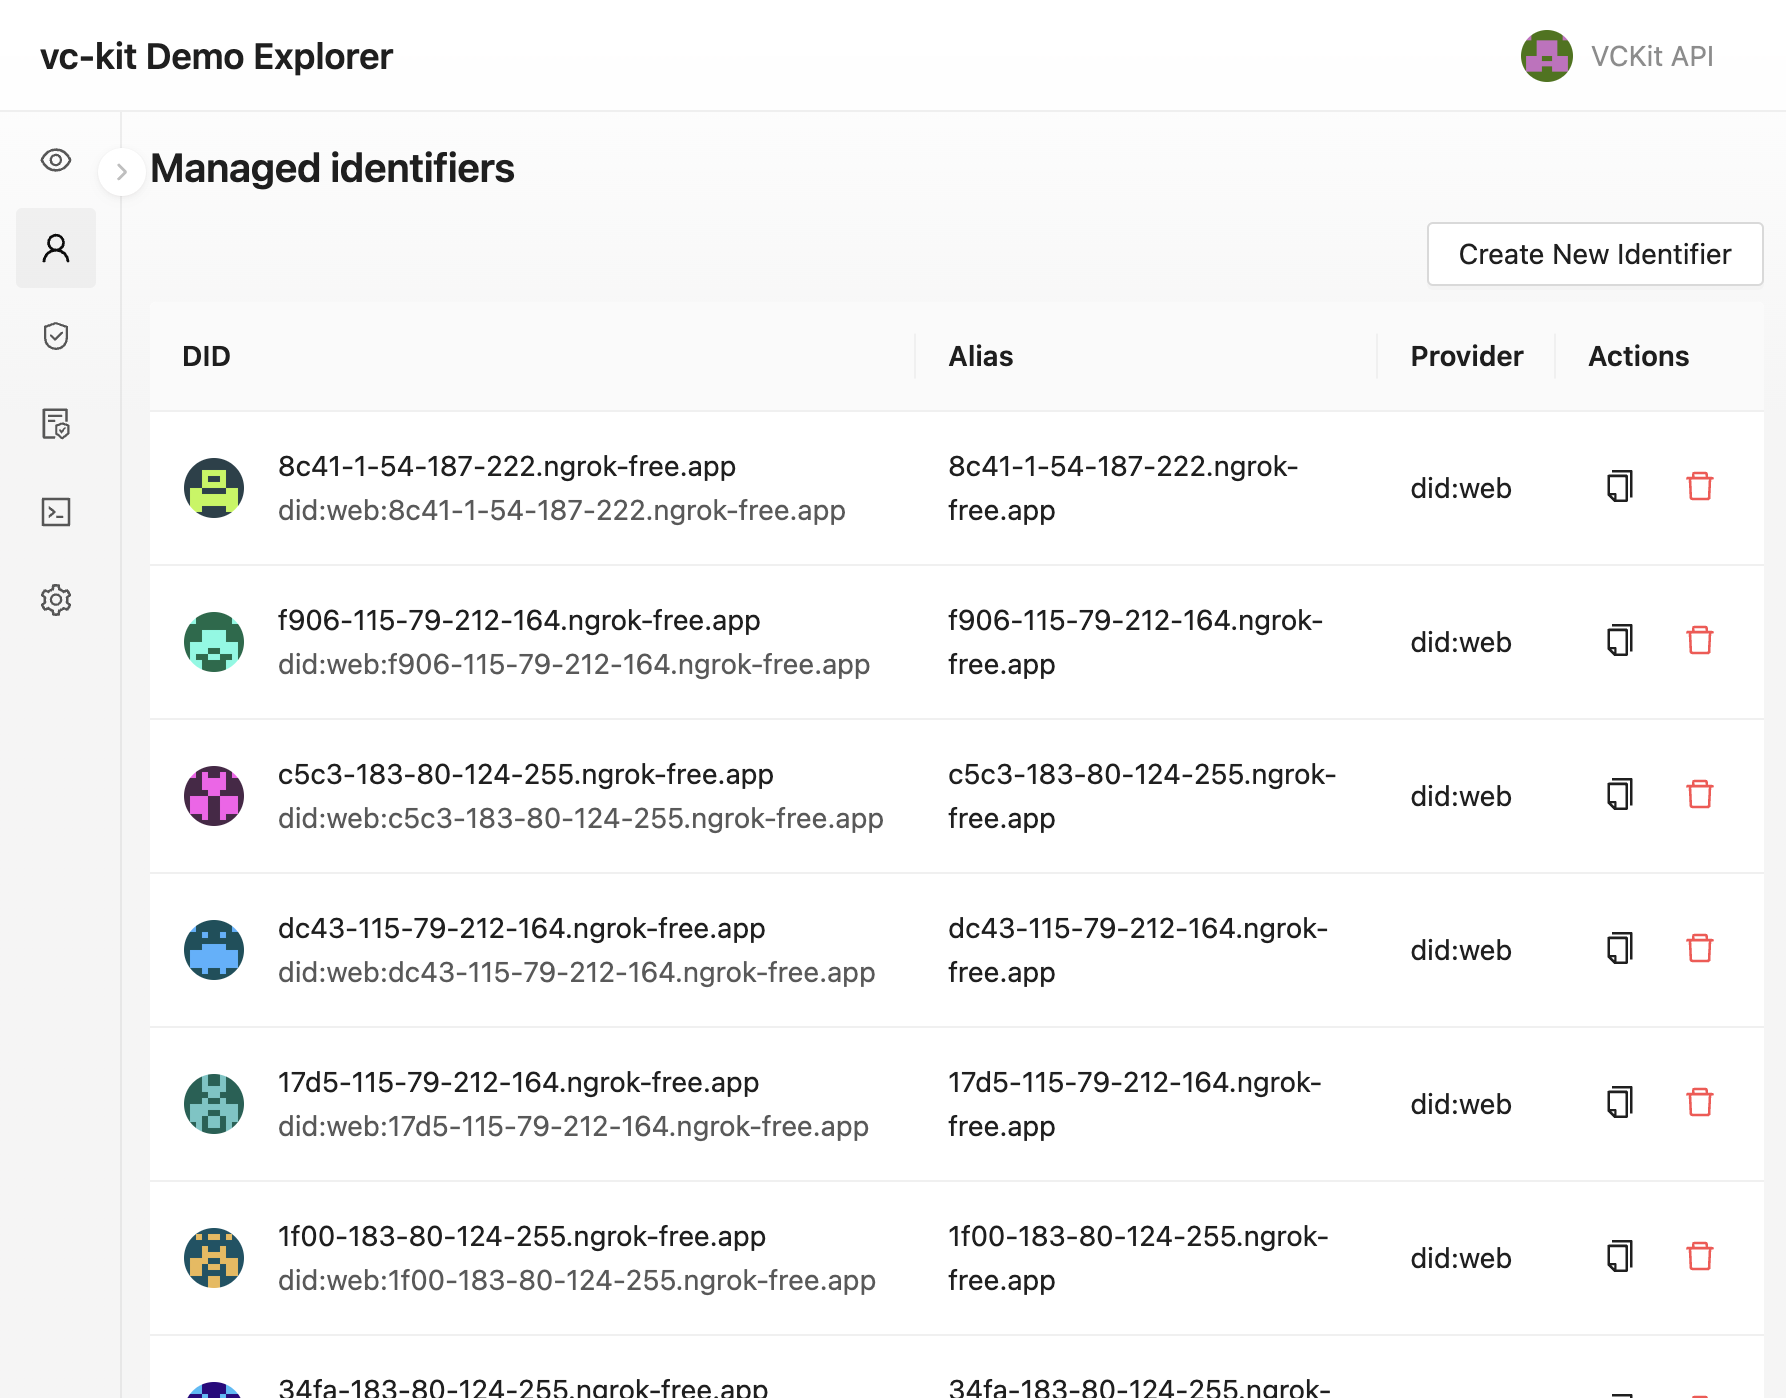
Task: Click text did:web:c5c3-183-80-124-255.ngrok-free.app
Action: 581,819
